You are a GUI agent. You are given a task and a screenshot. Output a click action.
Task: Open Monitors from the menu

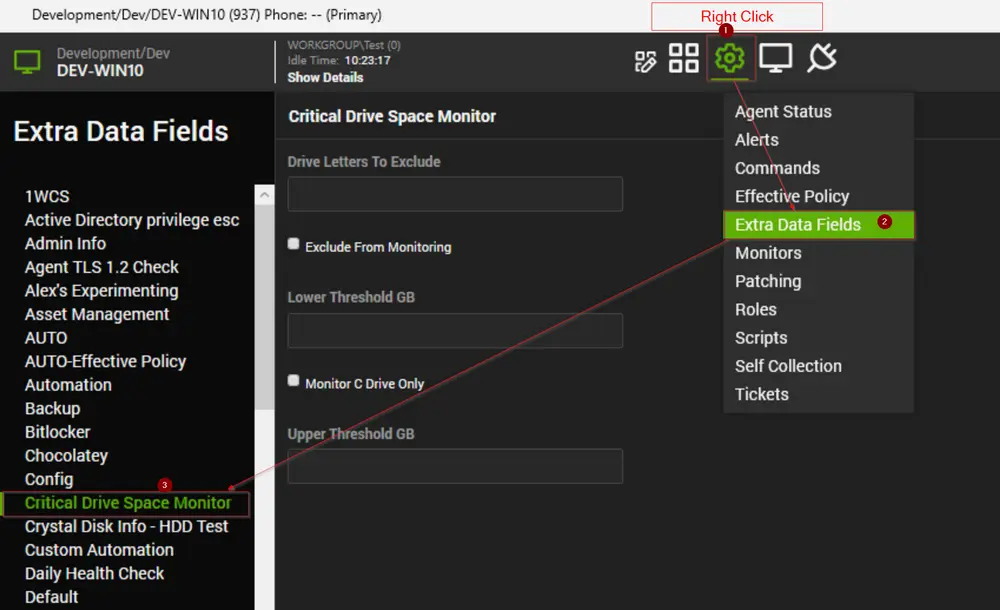(768, 253)
